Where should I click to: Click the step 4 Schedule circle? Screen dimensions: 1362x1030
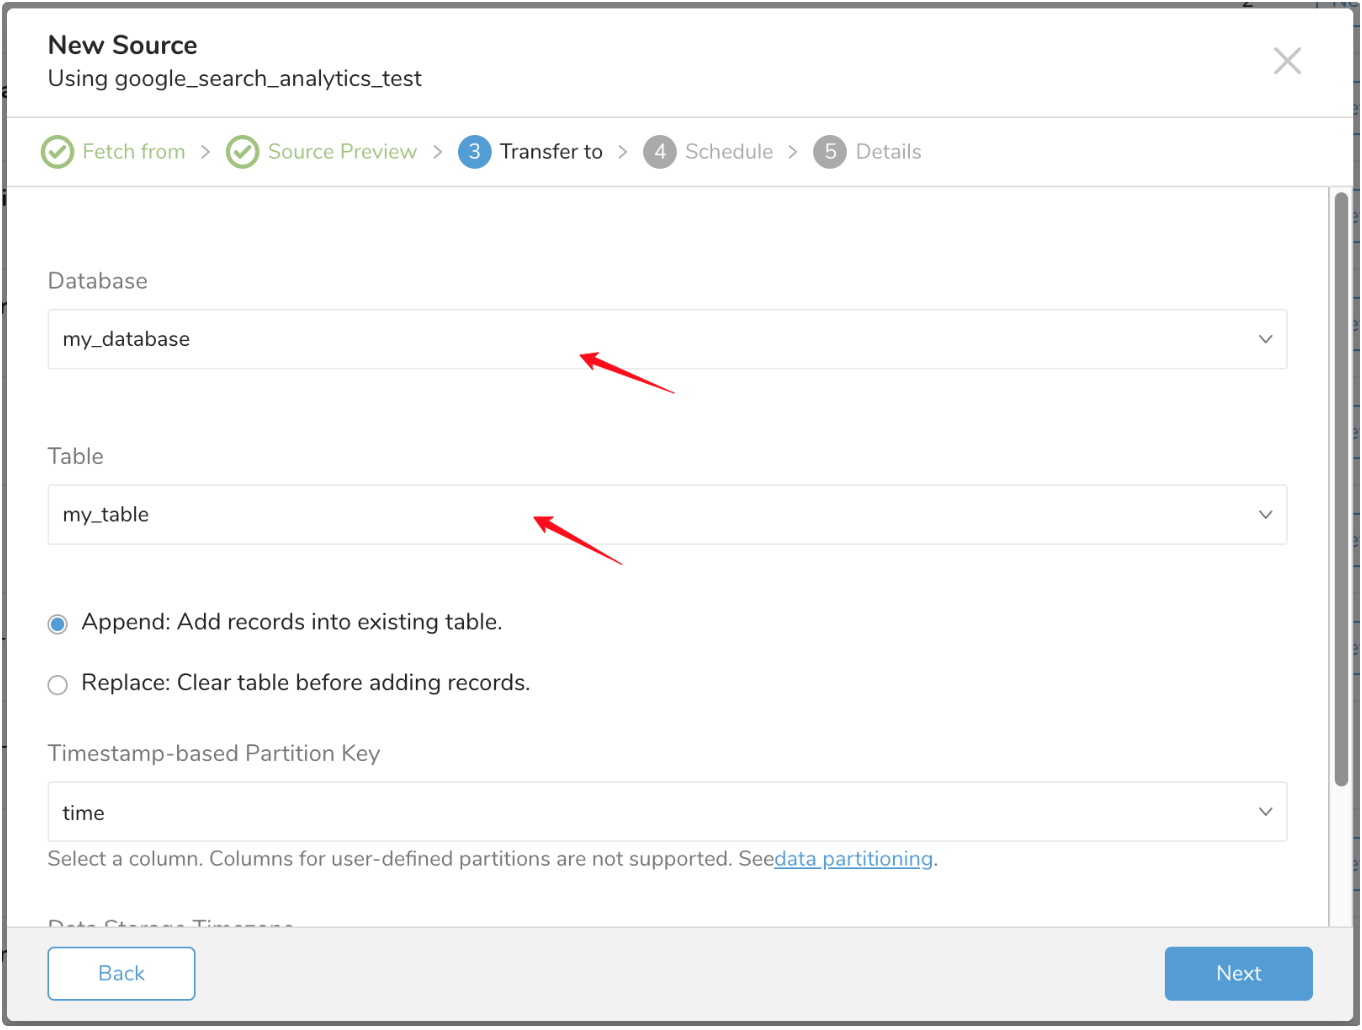659,152
